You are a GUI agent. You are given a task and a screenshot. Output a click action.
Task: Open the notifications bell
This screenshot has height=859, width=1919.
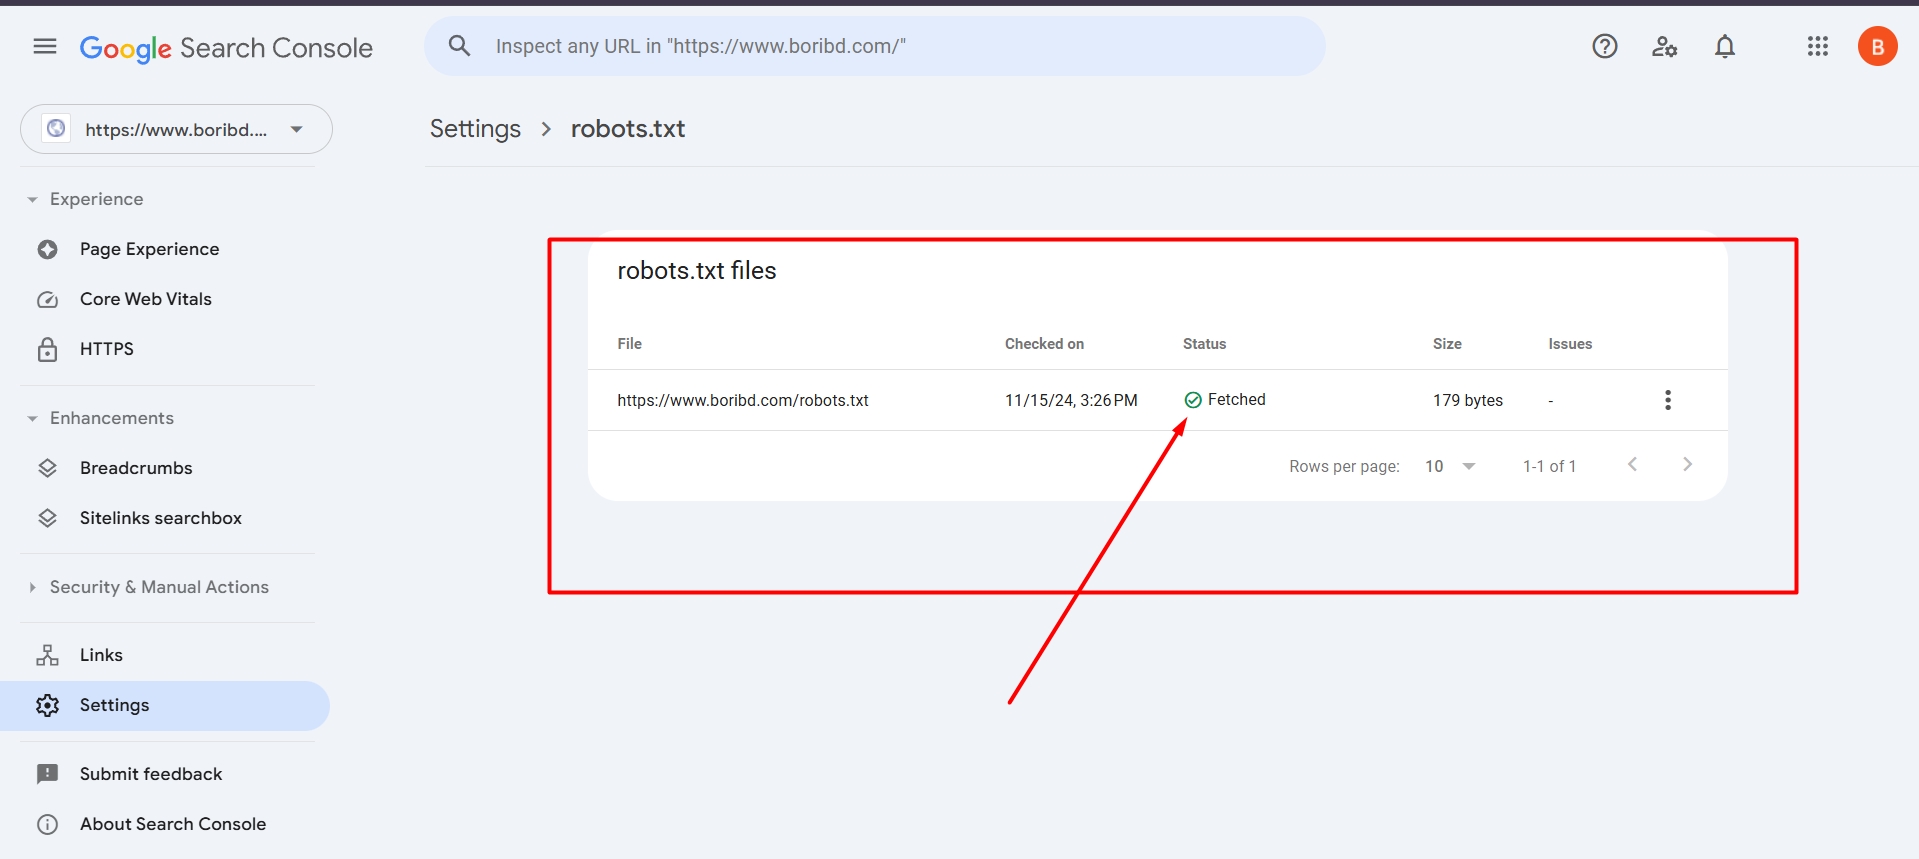[x=1724, y=47]
